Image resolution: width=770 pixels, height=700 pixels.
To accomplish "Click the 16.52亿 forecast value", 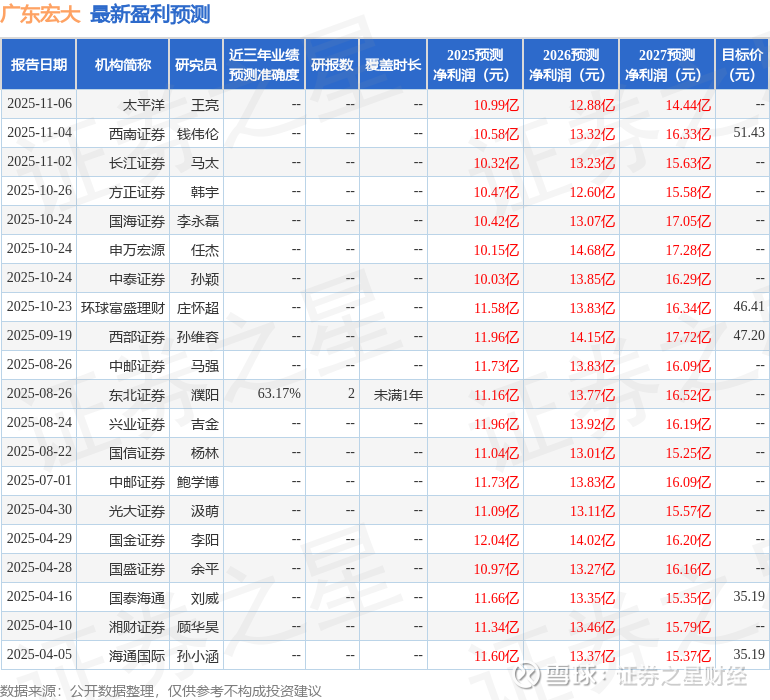I will click(688, 394).
